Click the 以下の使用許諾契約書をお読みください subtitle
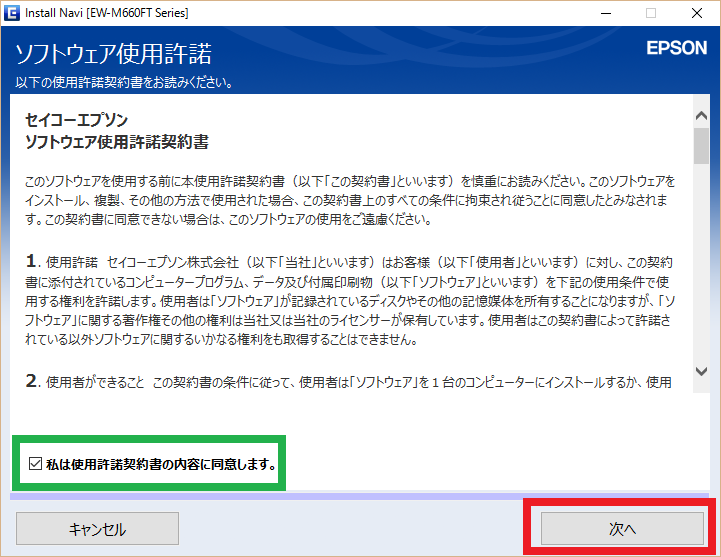Screen dimensions: 721x557 tap(125, 82)
